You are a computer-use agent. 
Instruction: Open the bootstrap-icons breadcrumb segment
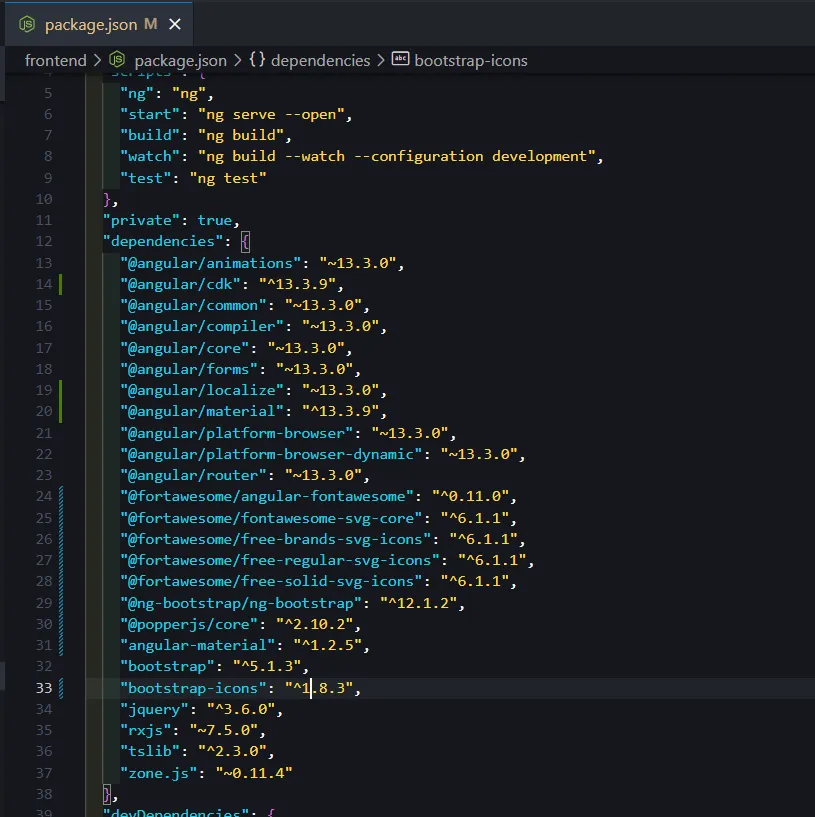[x=471, y=60]
